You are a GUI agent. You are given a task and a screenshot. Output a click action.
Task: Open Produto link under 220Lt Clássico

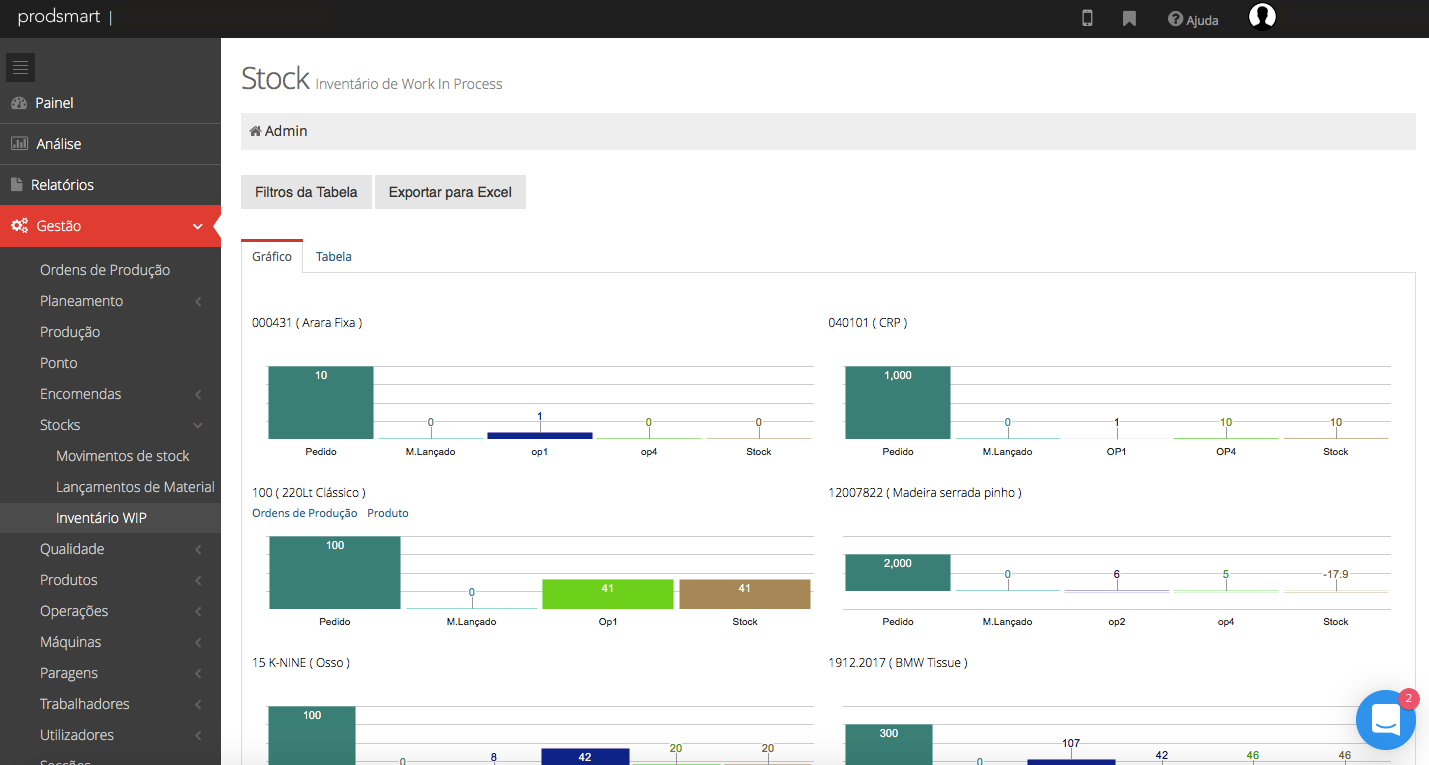pos(388,513)
